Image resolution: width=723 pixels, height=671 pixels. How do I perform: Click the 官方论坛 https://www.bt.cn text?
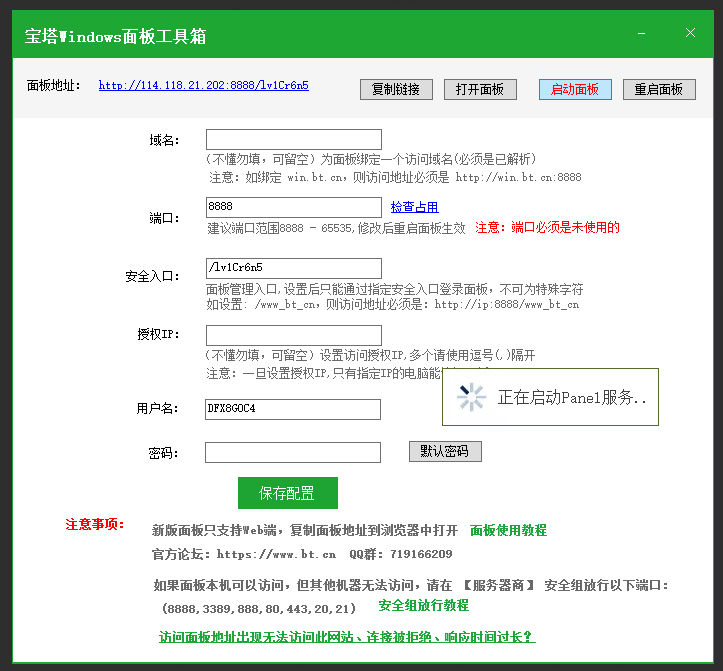[244, 554]
